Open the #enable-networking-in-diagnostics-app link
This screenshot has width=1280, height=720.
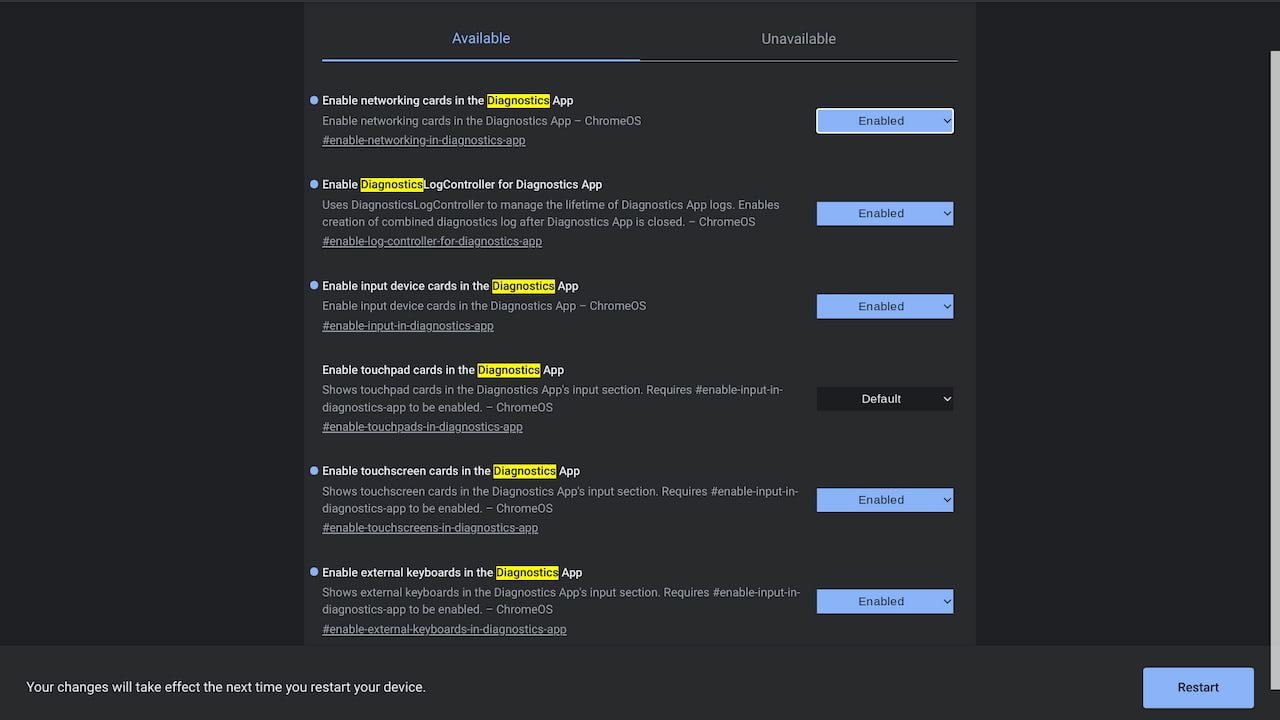(423, 140)
